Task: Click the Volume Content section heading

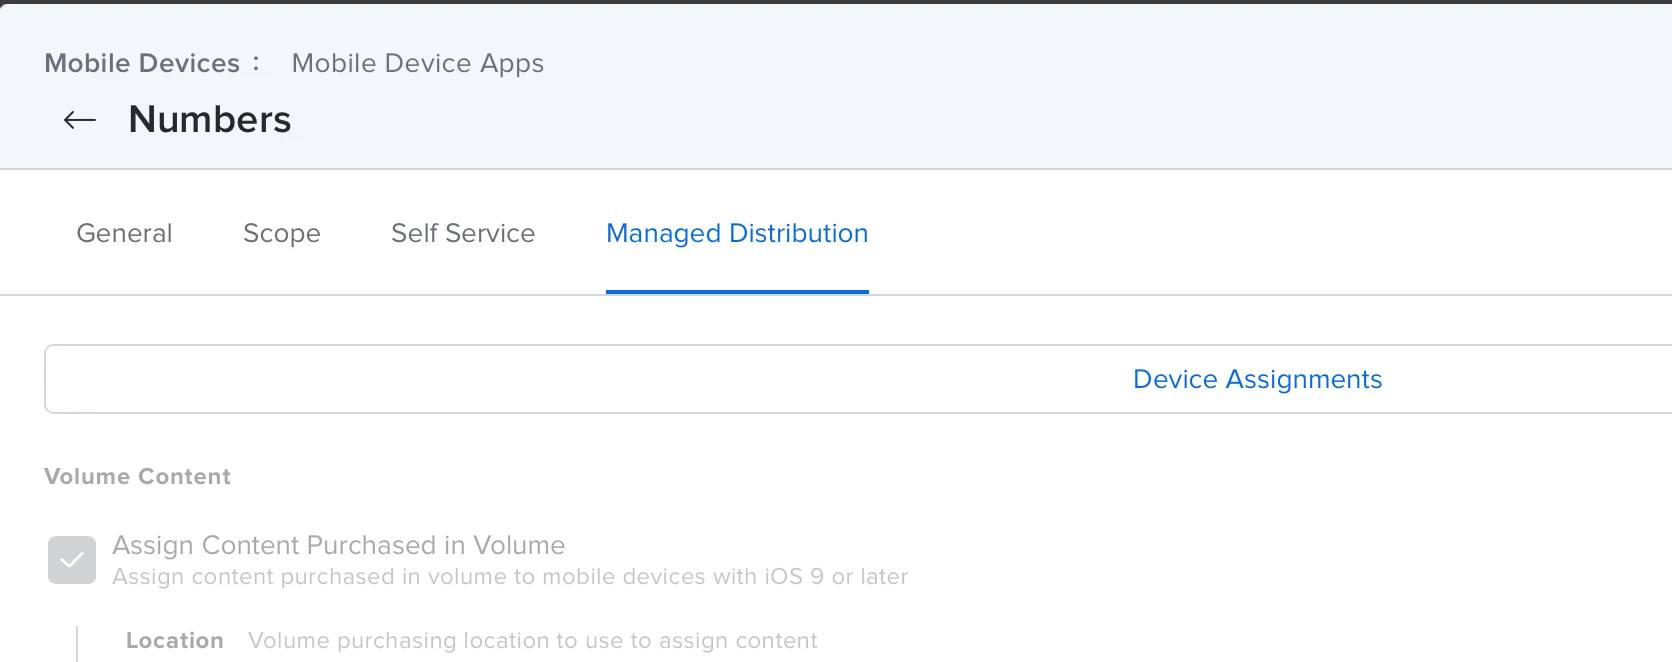Action: (x=137, y=477)
